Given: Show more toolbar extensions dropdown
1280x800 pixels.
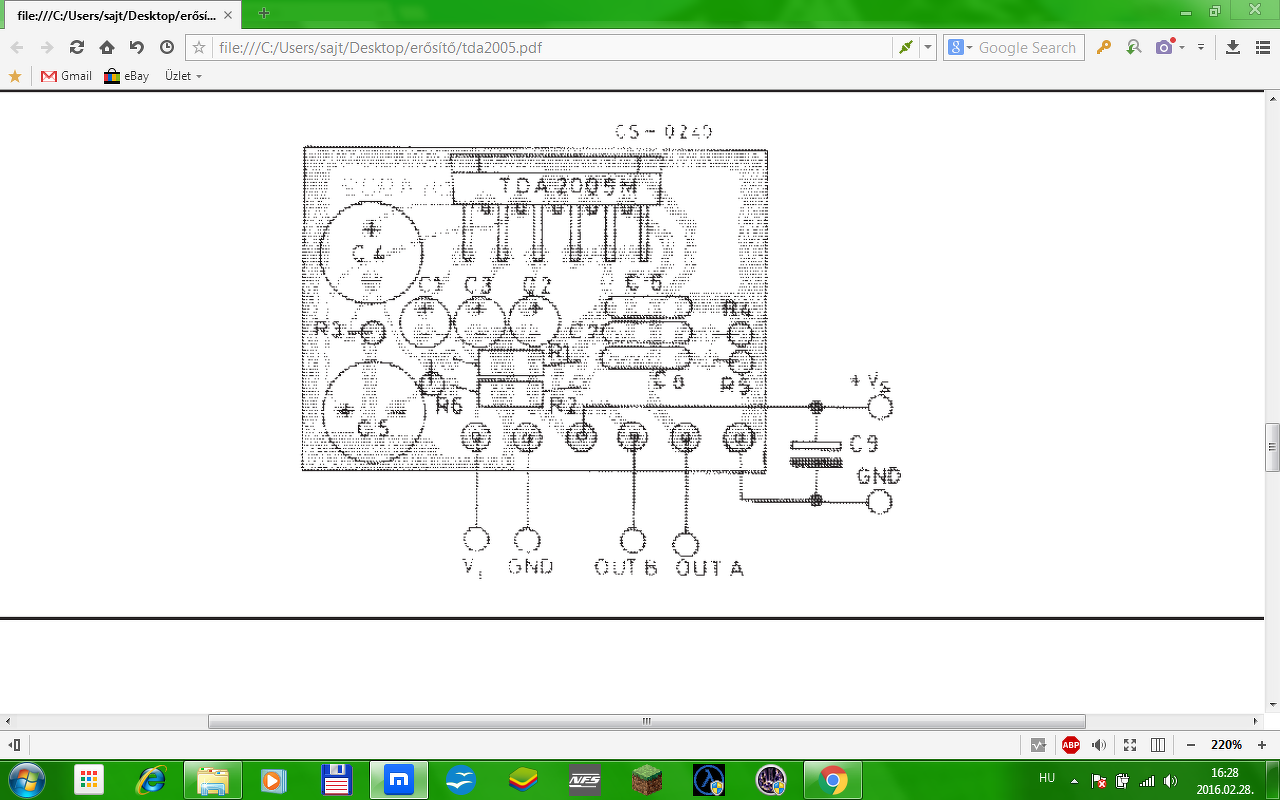Looking at the screenshot, I should point(1201,47).
